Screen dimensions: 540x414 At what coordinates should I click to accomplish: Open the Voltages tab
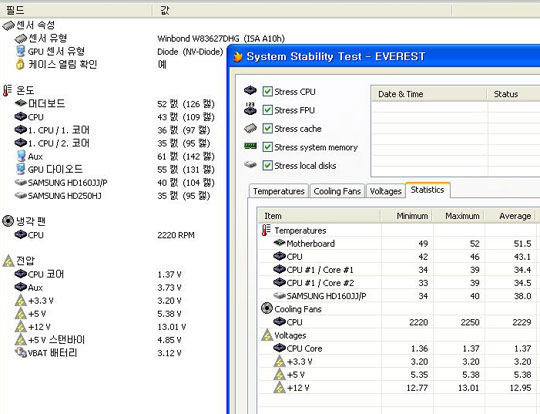point(385,191)
